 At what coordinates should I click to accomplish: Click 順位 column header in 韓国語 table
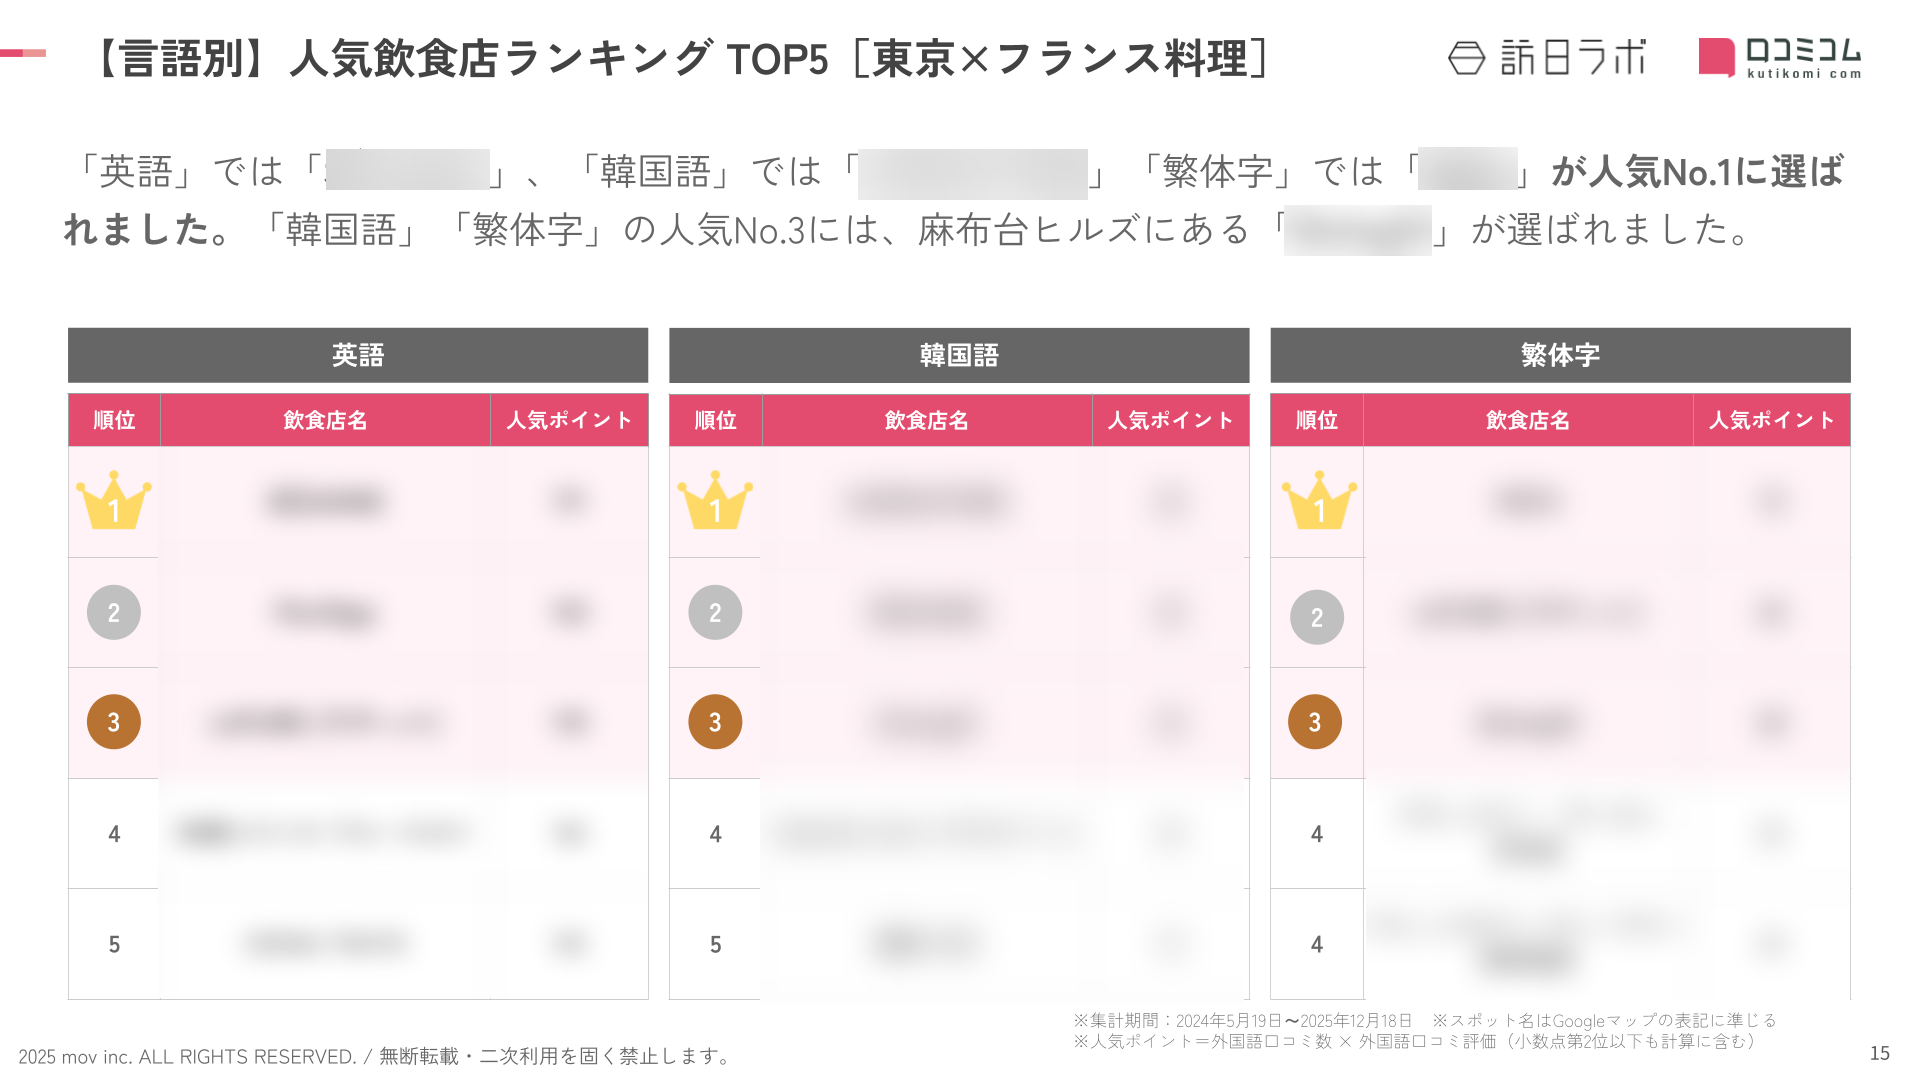pyautogui.click(x=715, y=420)
